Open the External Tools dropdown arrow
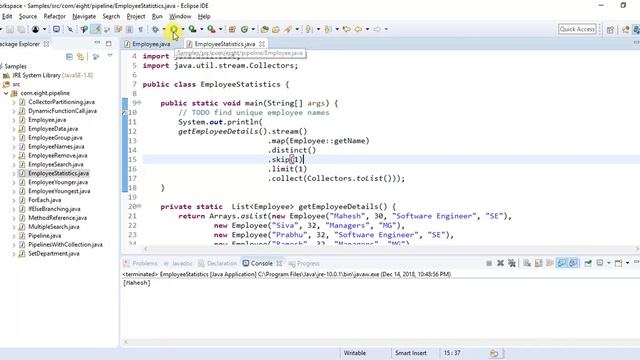This screenshot has width=640, height=360. pyautogui.click(x=220, y=29)
